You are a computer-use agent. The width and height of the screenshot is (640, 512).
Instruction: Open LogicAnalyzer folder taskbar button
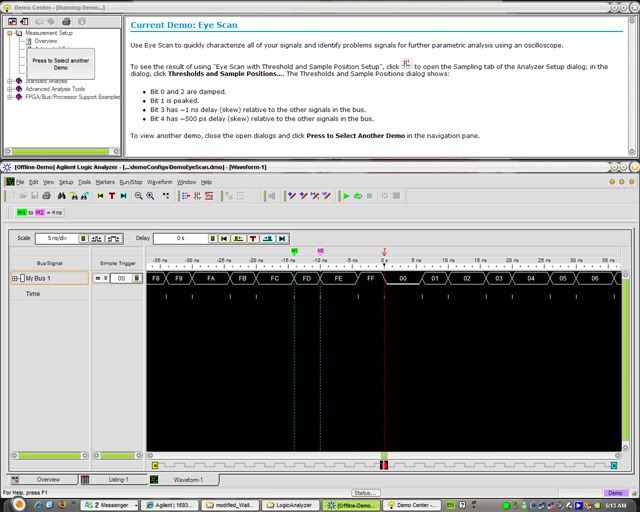pyautogui.click(x=290, y=505)
